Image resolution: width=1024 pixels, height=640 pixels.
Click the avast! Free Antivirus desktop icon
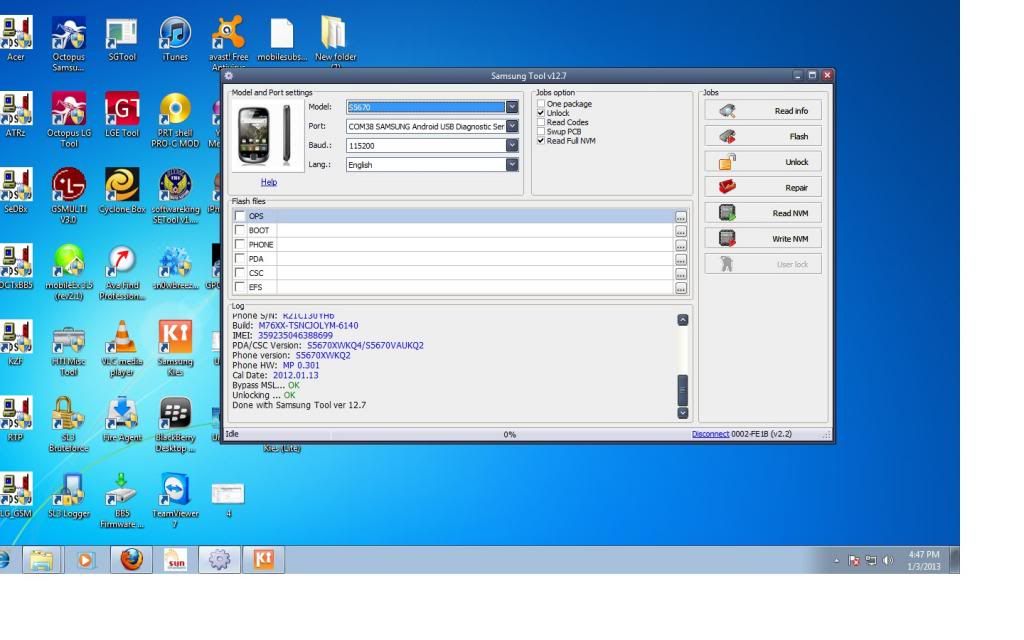229,42
